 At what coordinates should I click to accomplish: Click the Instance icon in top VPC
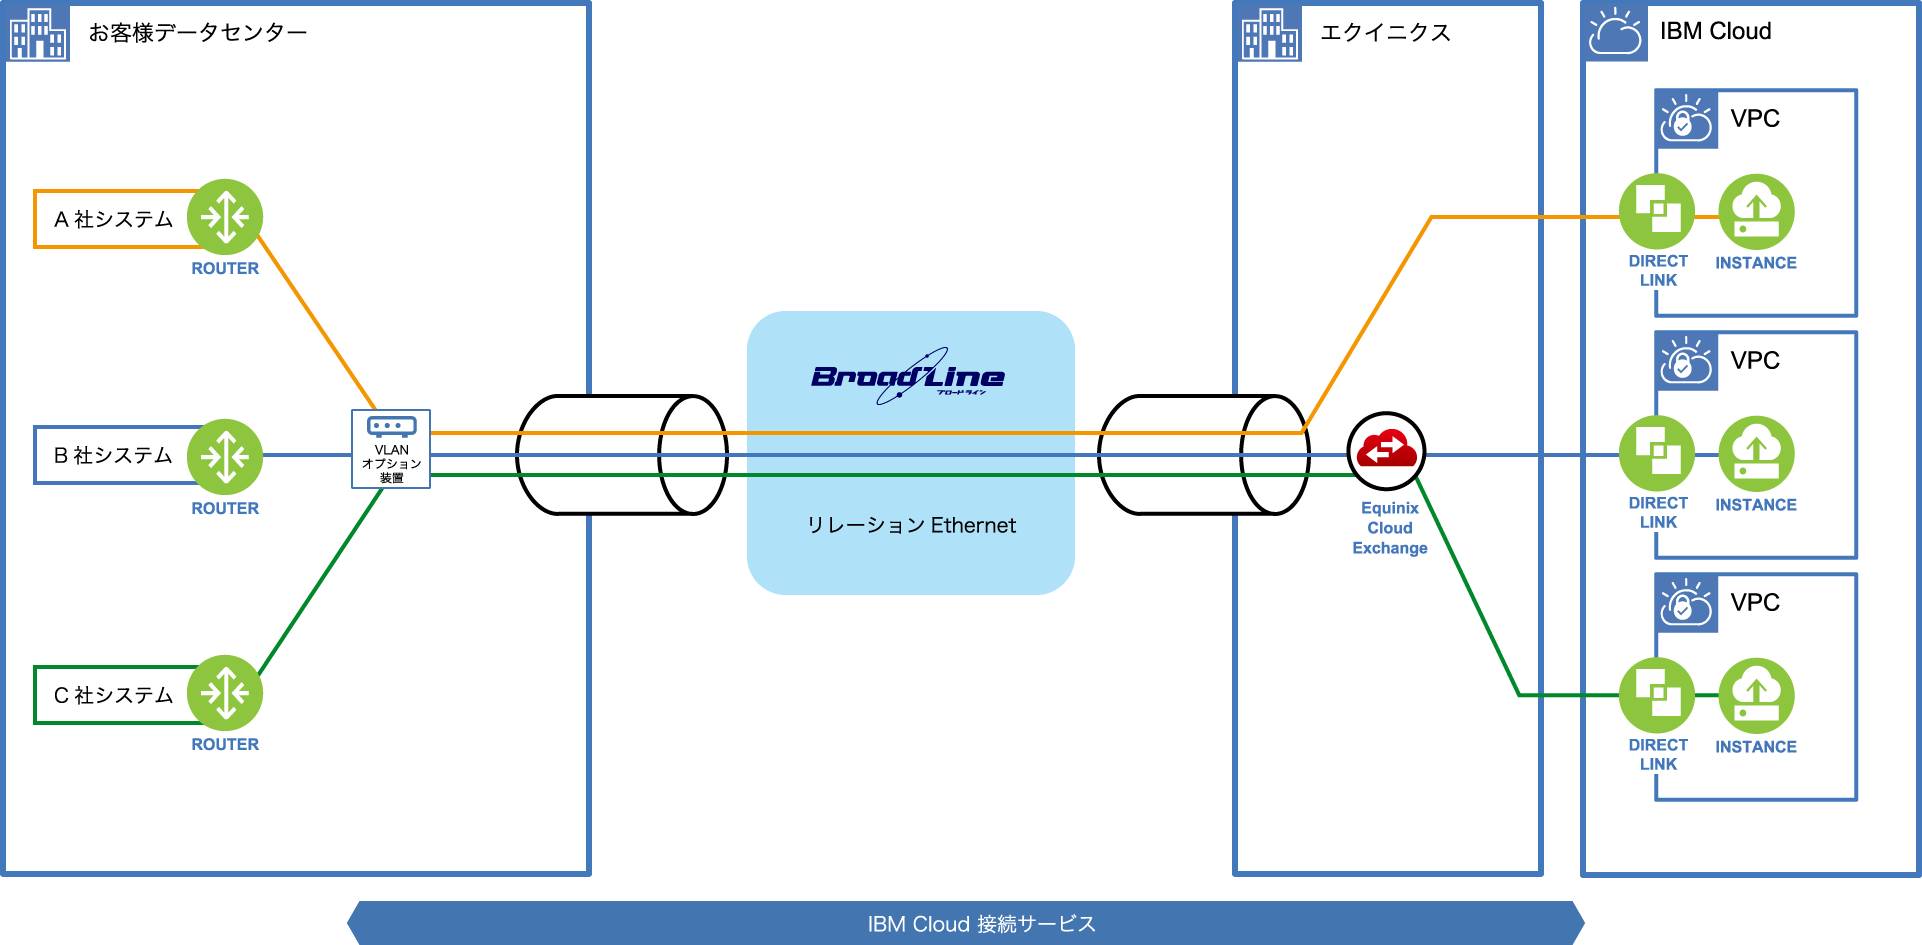click(x=1756, y=212)
